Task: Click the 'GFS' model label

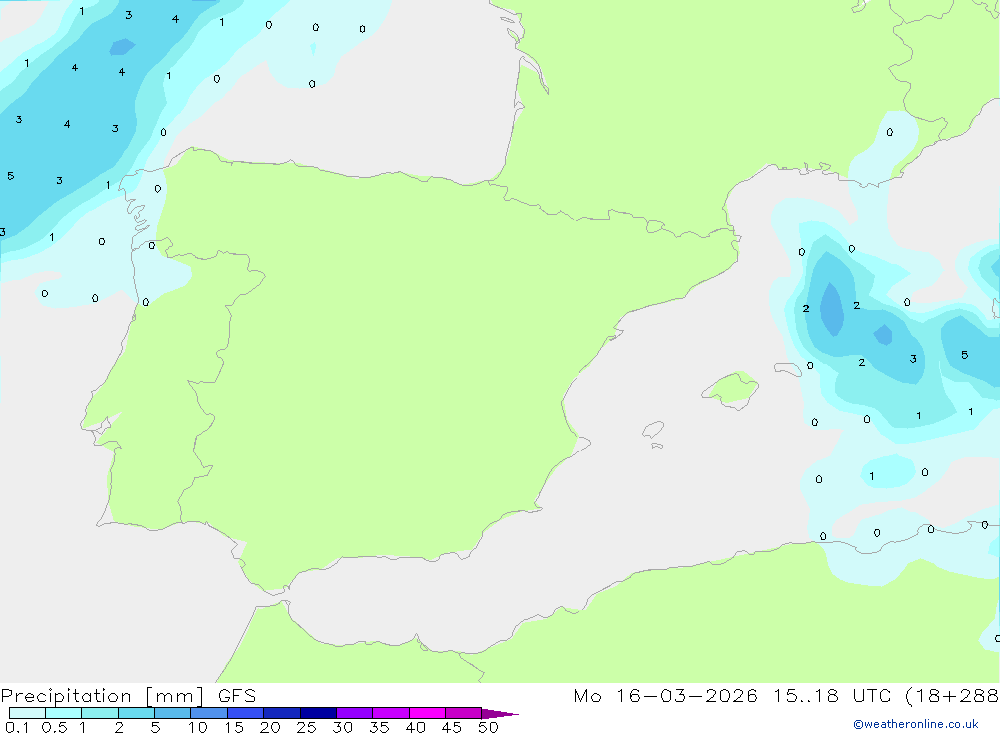Action: pyautogui.click(x=237, y=696)
